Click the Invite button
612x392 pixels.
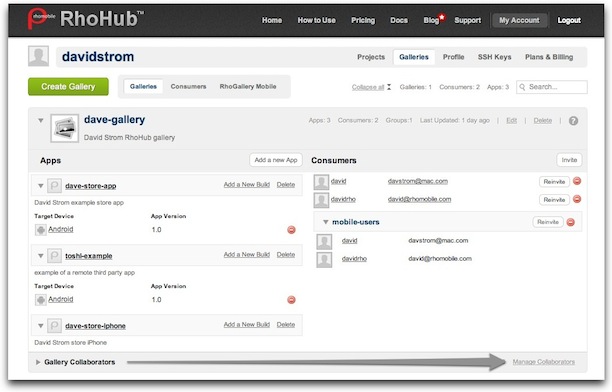click(569, 160)
